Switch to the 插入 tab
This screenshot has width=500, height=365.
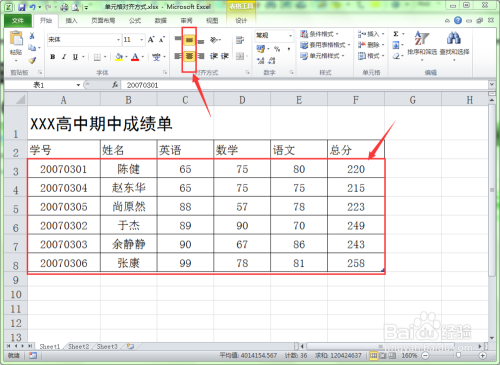(x=71, y=21)
